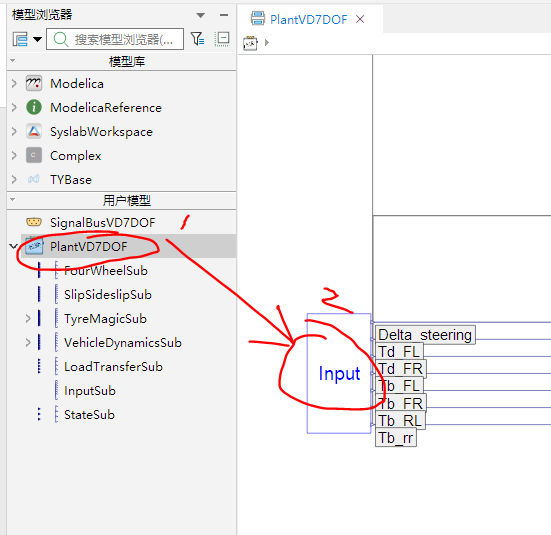Select the TyreMagicSub component
551x535 pixels.
click(x=105, y=319)
